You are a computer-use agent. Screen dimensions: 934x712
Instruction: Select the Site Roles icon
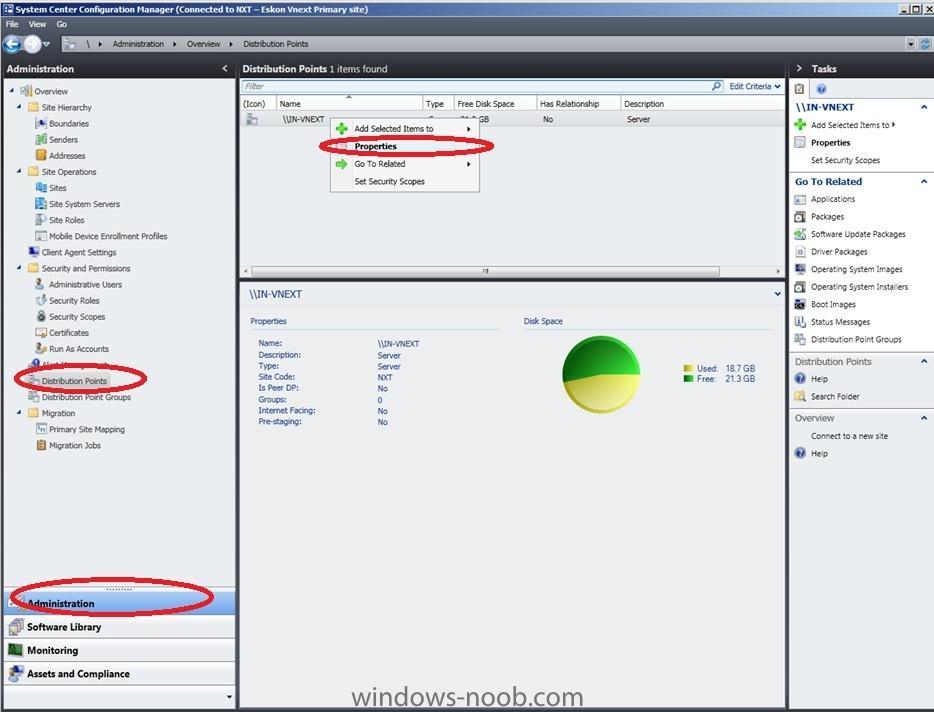41,220
